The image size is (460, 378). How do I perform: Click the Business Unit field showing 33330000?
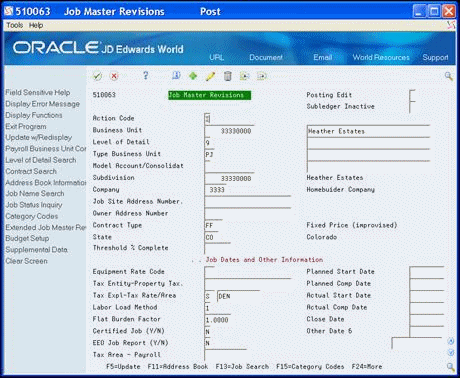tap(229, 131)
